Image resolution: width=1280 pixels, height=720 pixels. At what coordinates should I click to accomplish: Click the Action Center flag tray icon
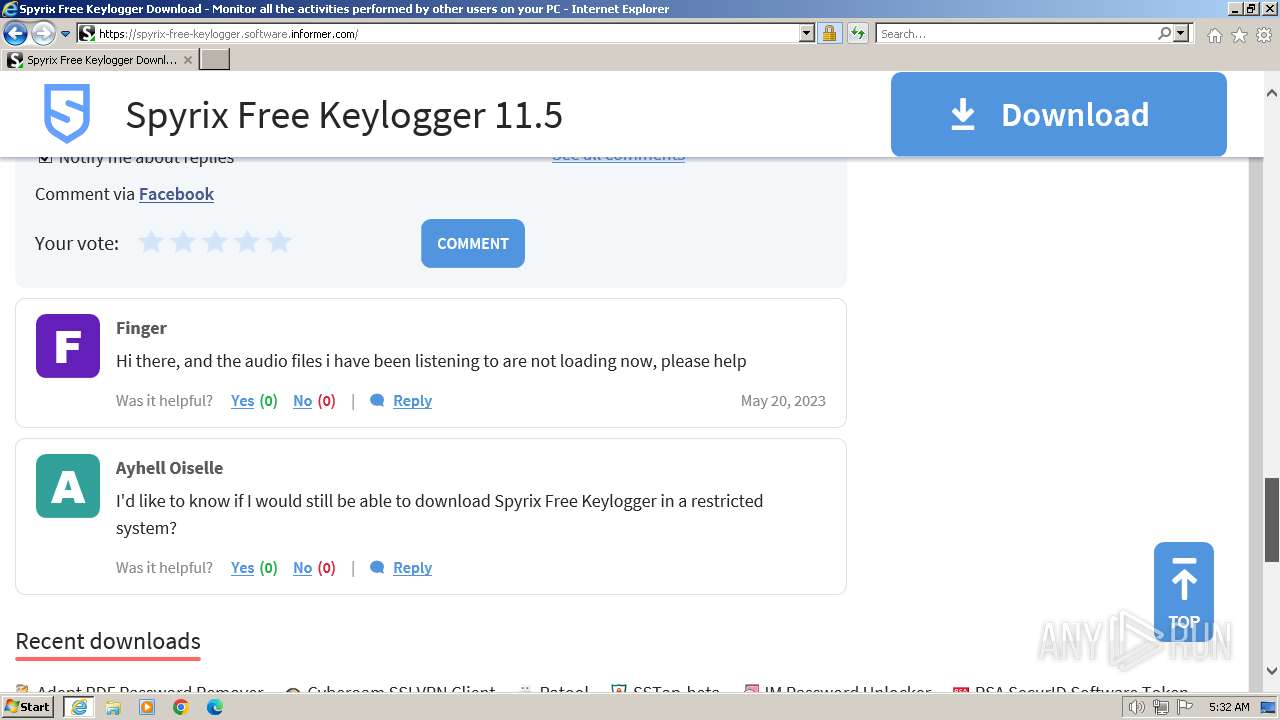1184,707
